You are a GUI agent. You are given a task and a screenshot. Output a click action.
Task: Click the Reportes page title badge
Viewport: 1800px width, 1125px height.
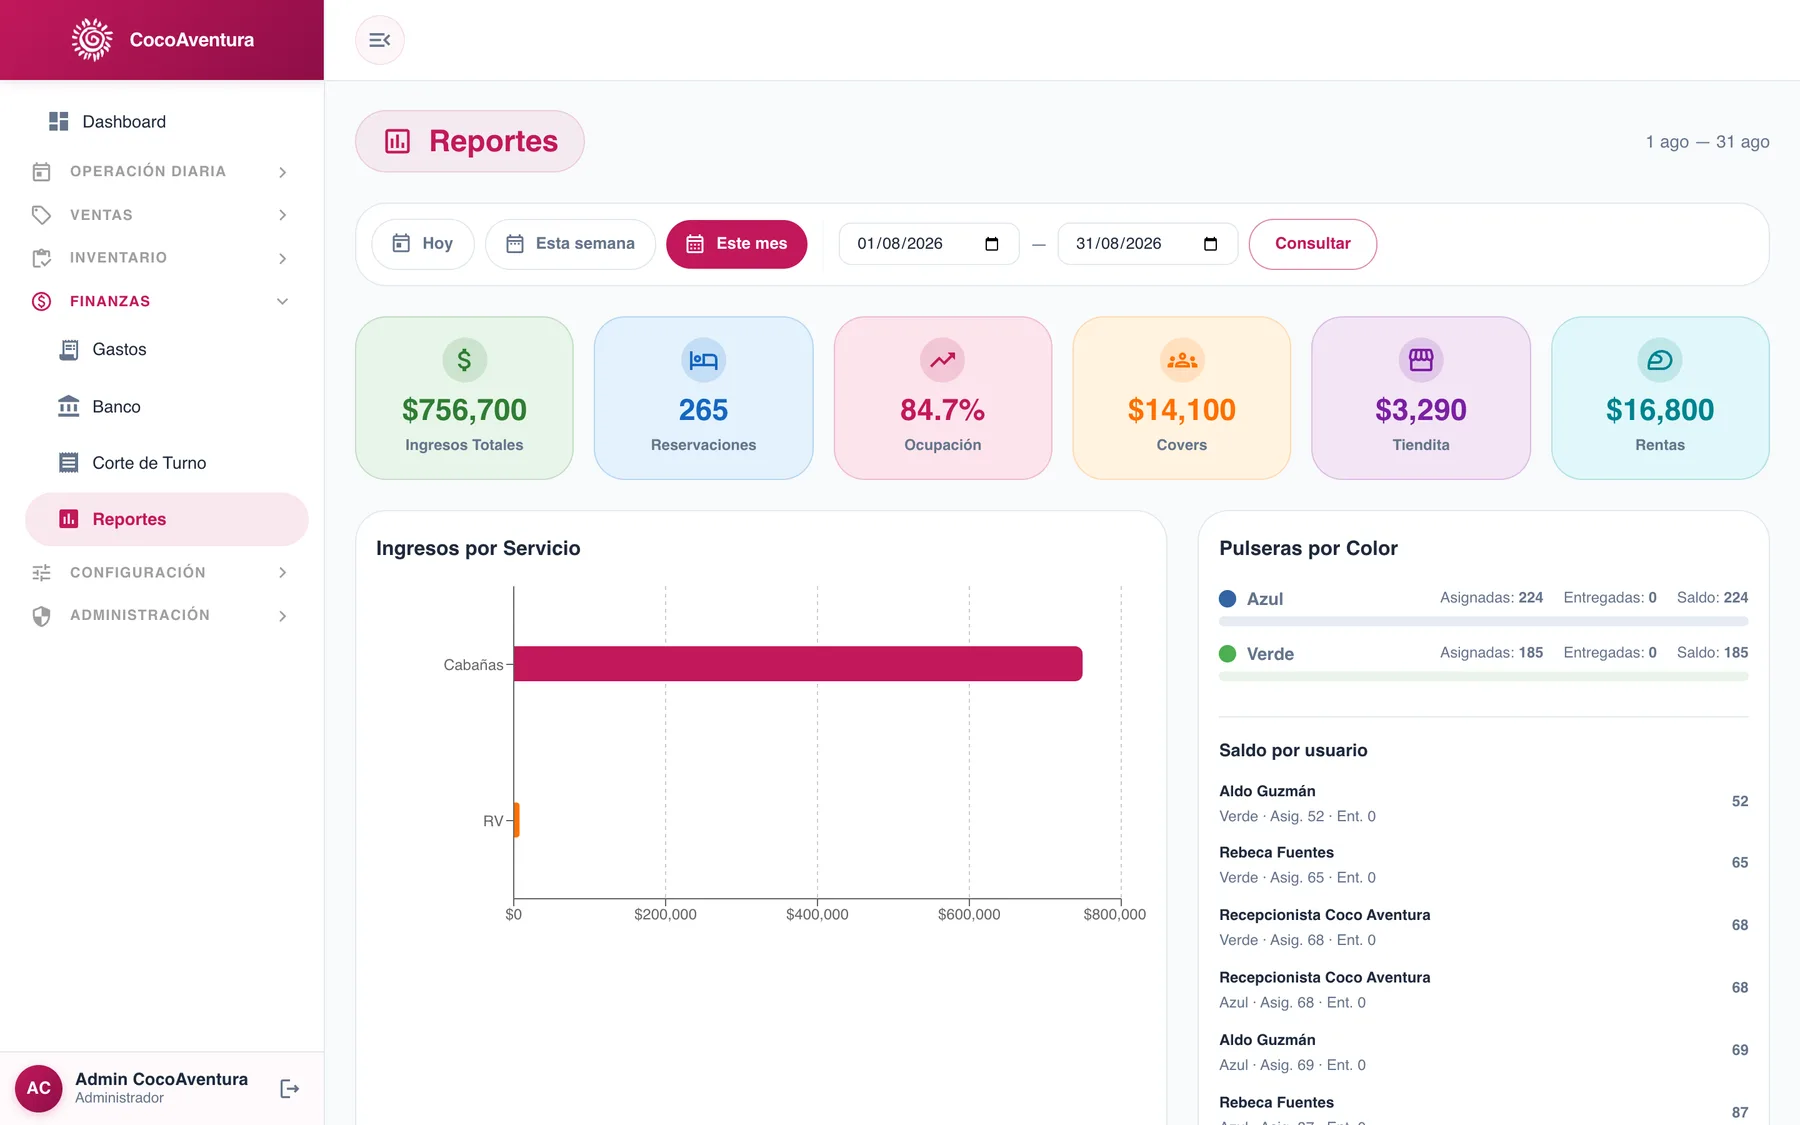pos(470,141)
